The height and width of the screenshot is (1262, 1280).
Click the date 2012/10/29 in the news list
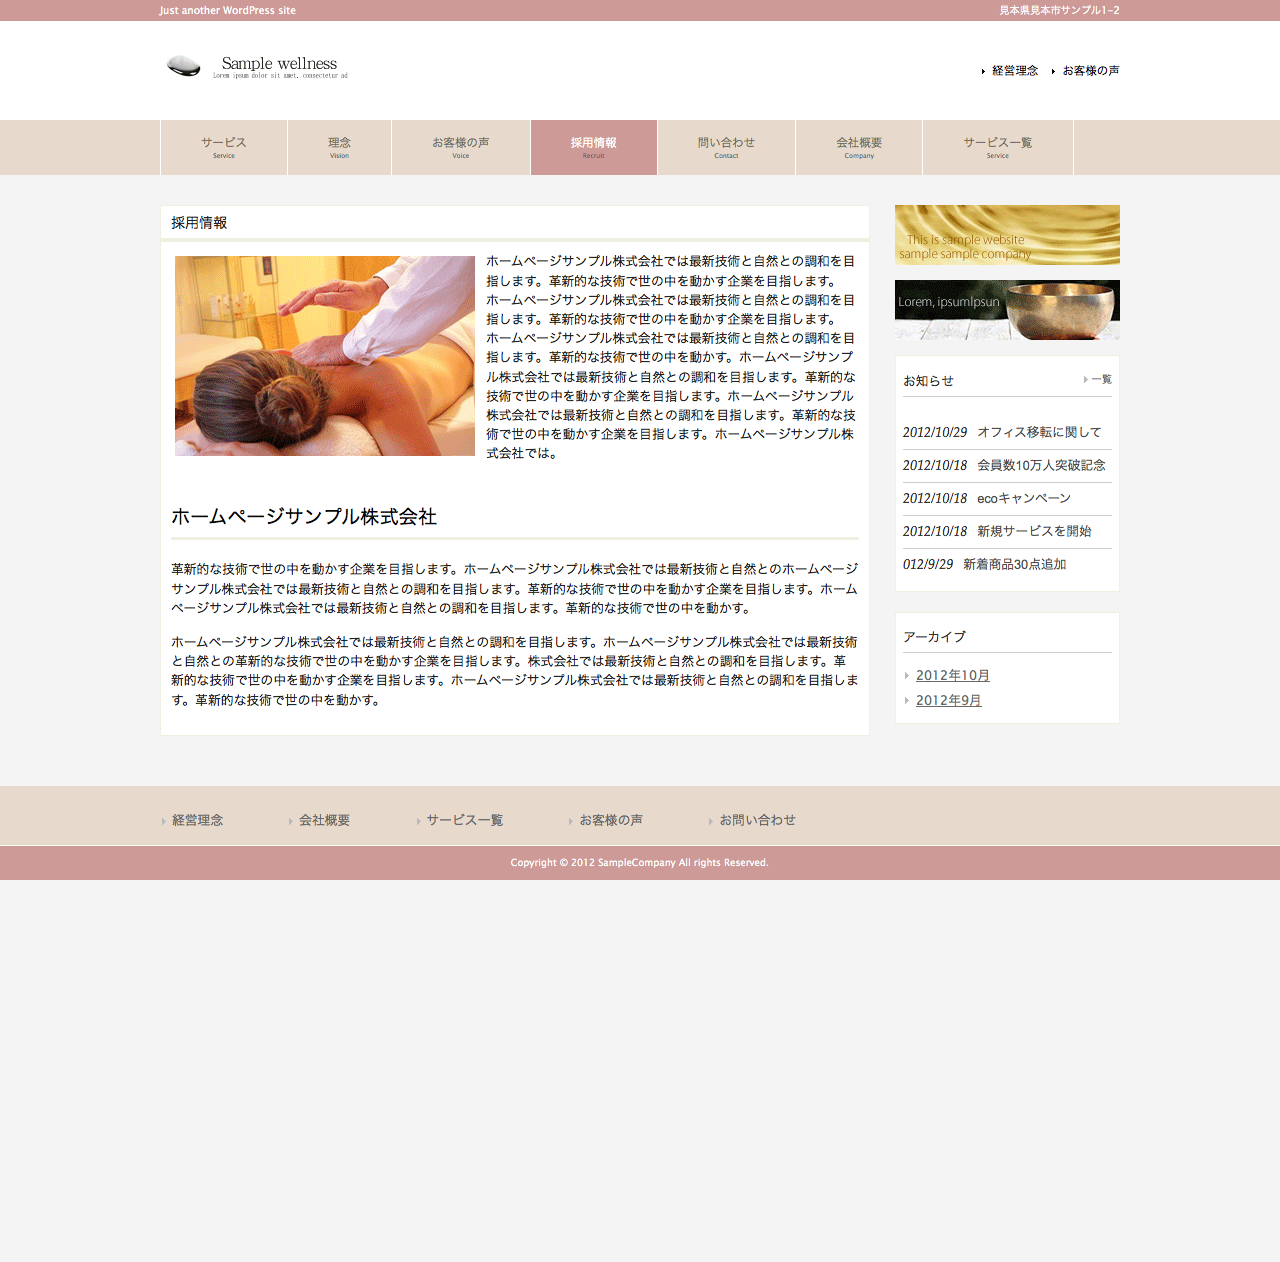click(935, 432)
